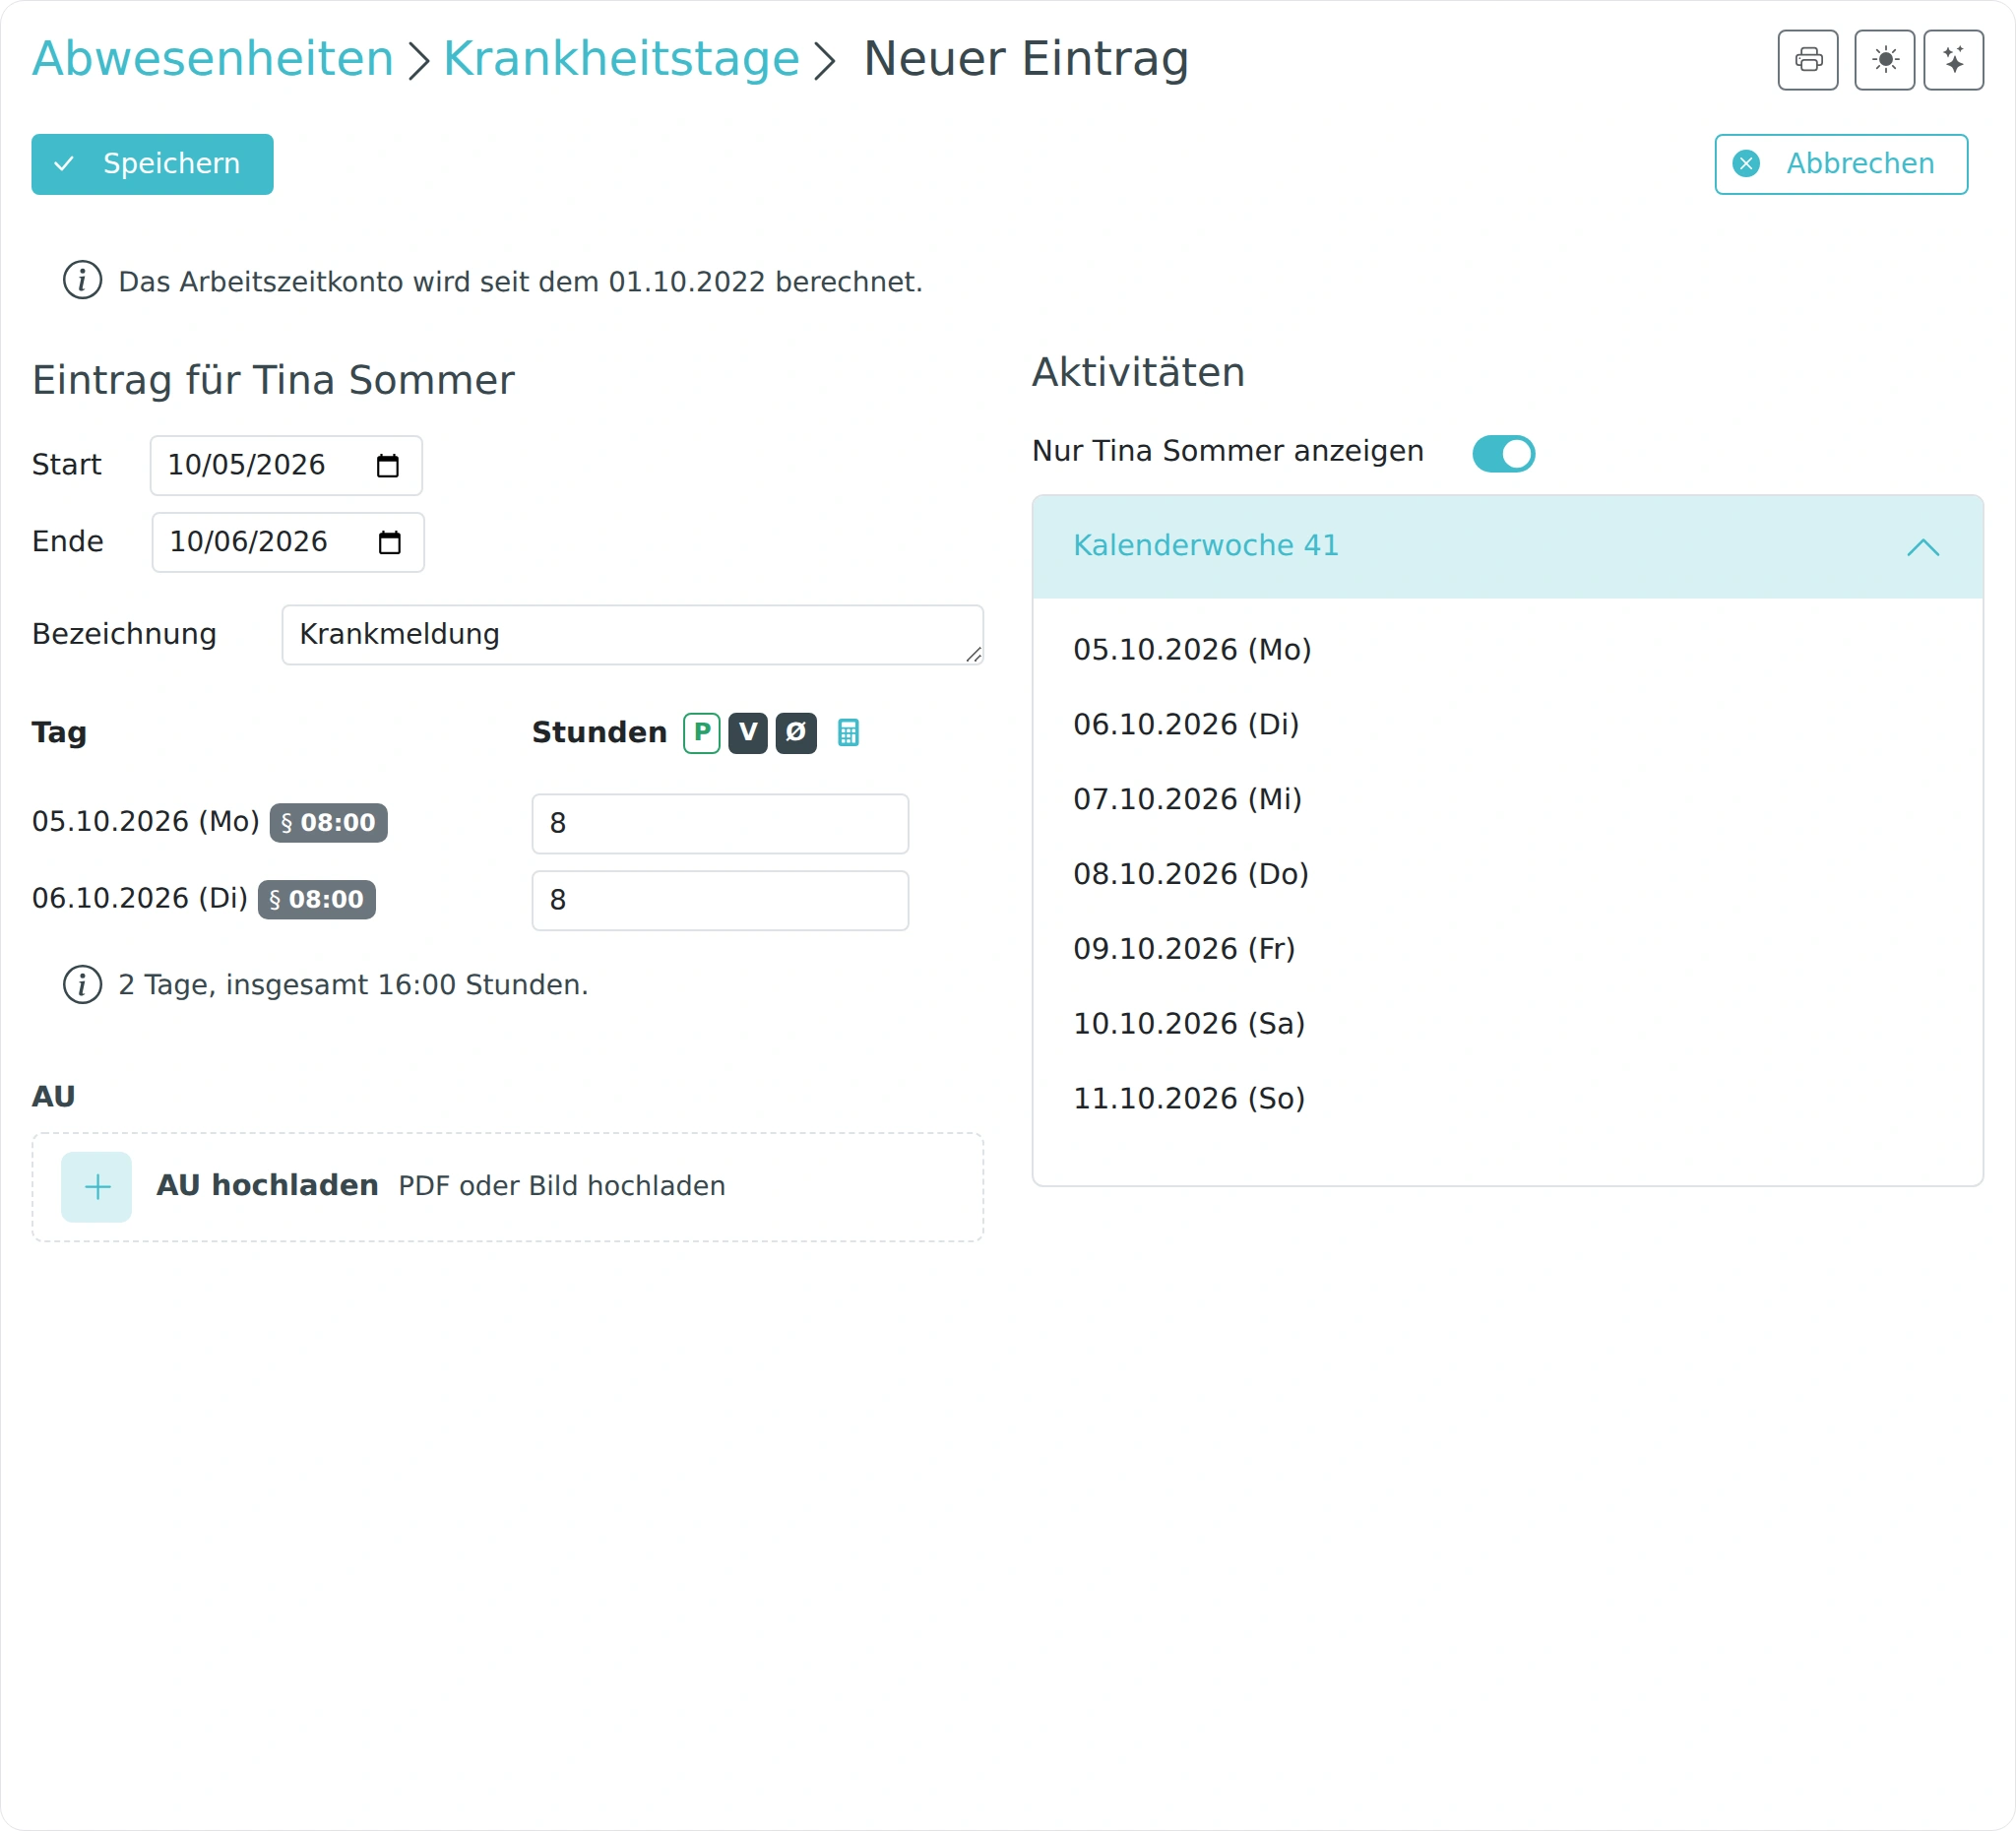Click the print icon button
This screenshot has height=1831, width=2016.
(x=1807, y=60)
